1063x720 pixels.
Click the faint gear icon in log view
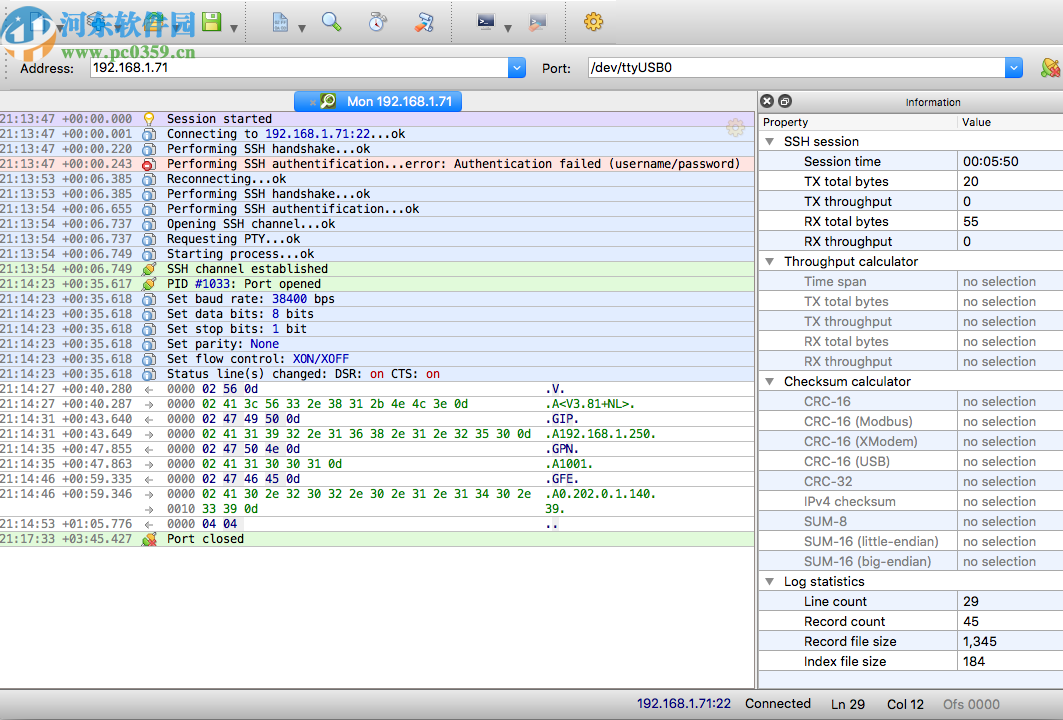tap(735, 127)
